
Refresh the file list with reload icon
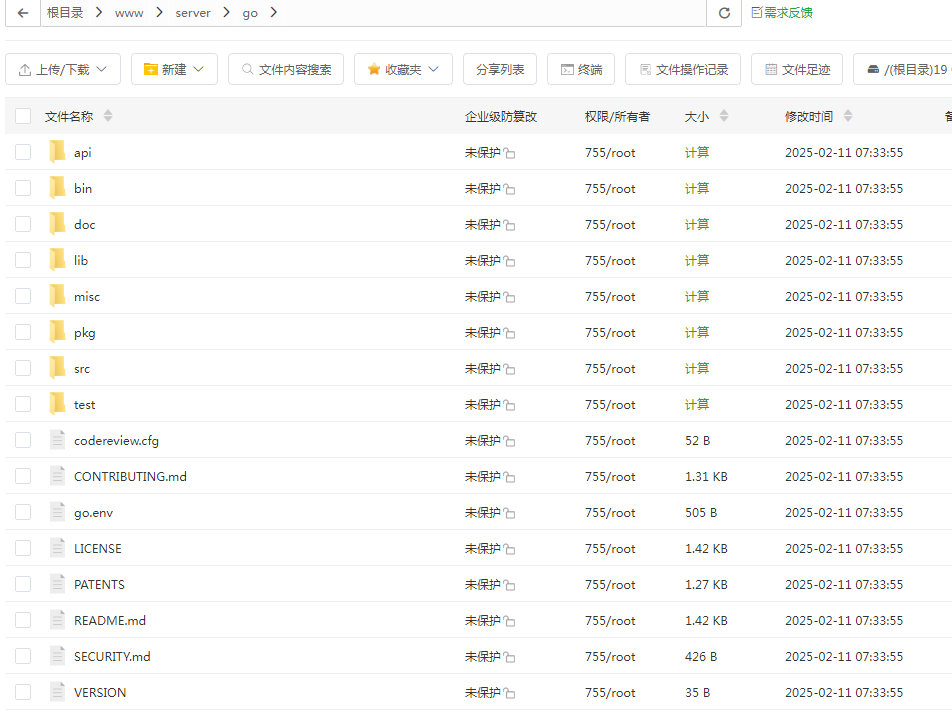click(x=724, y=13)
